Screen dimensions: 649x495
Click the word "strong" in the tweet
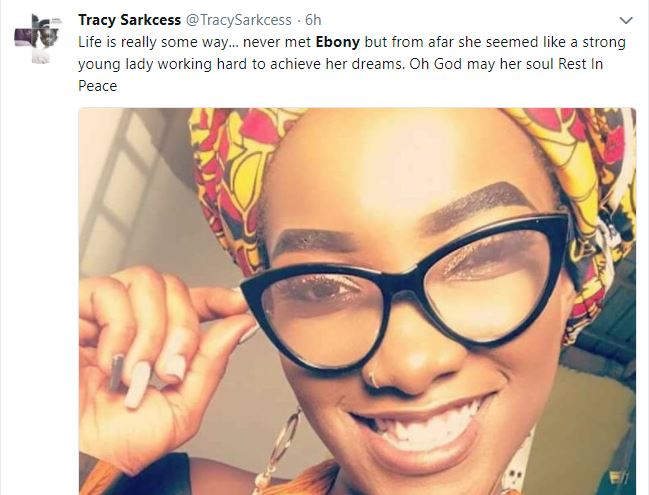(x=604, y=43)
